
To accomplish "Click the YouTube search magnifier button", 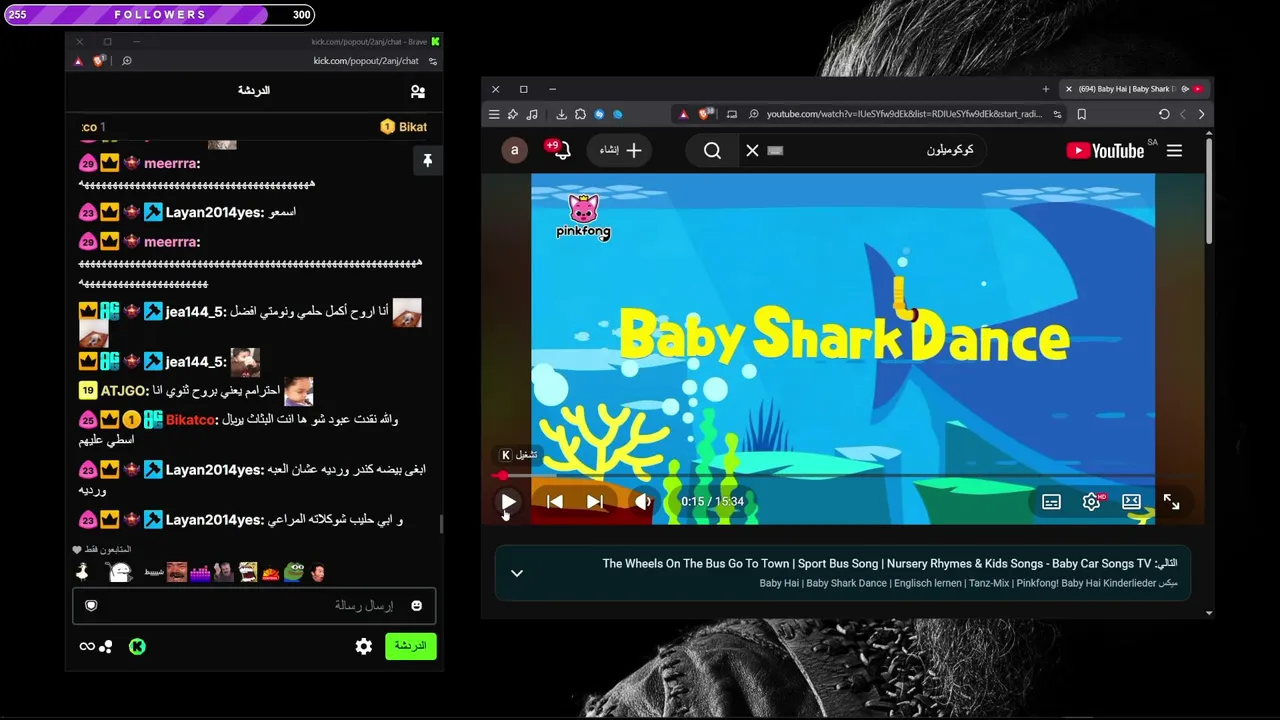I will tap(712, 151).
